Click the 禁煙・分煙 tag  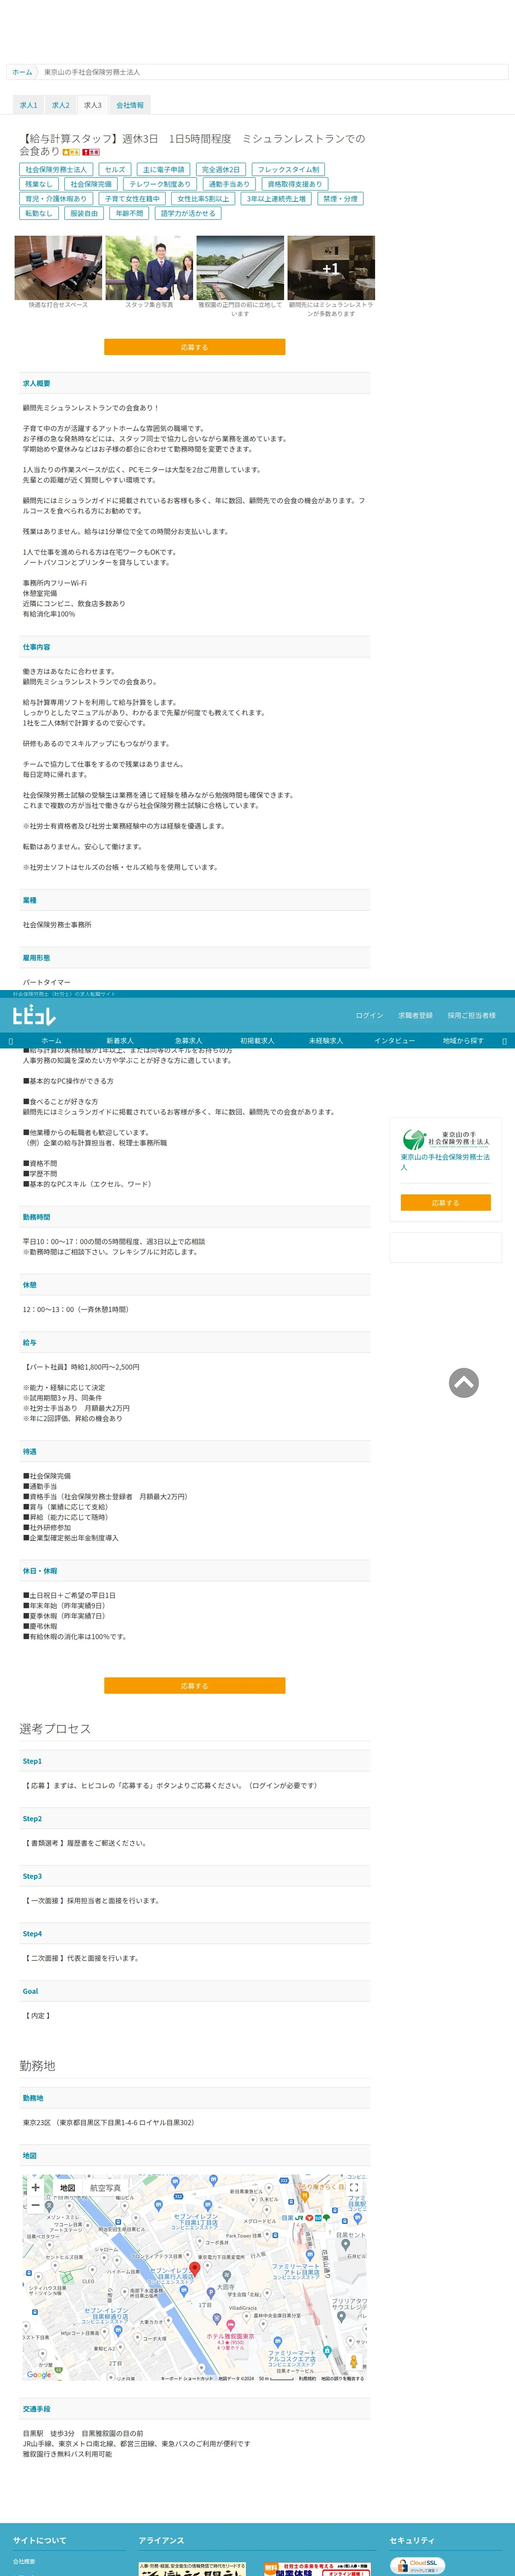340,199
